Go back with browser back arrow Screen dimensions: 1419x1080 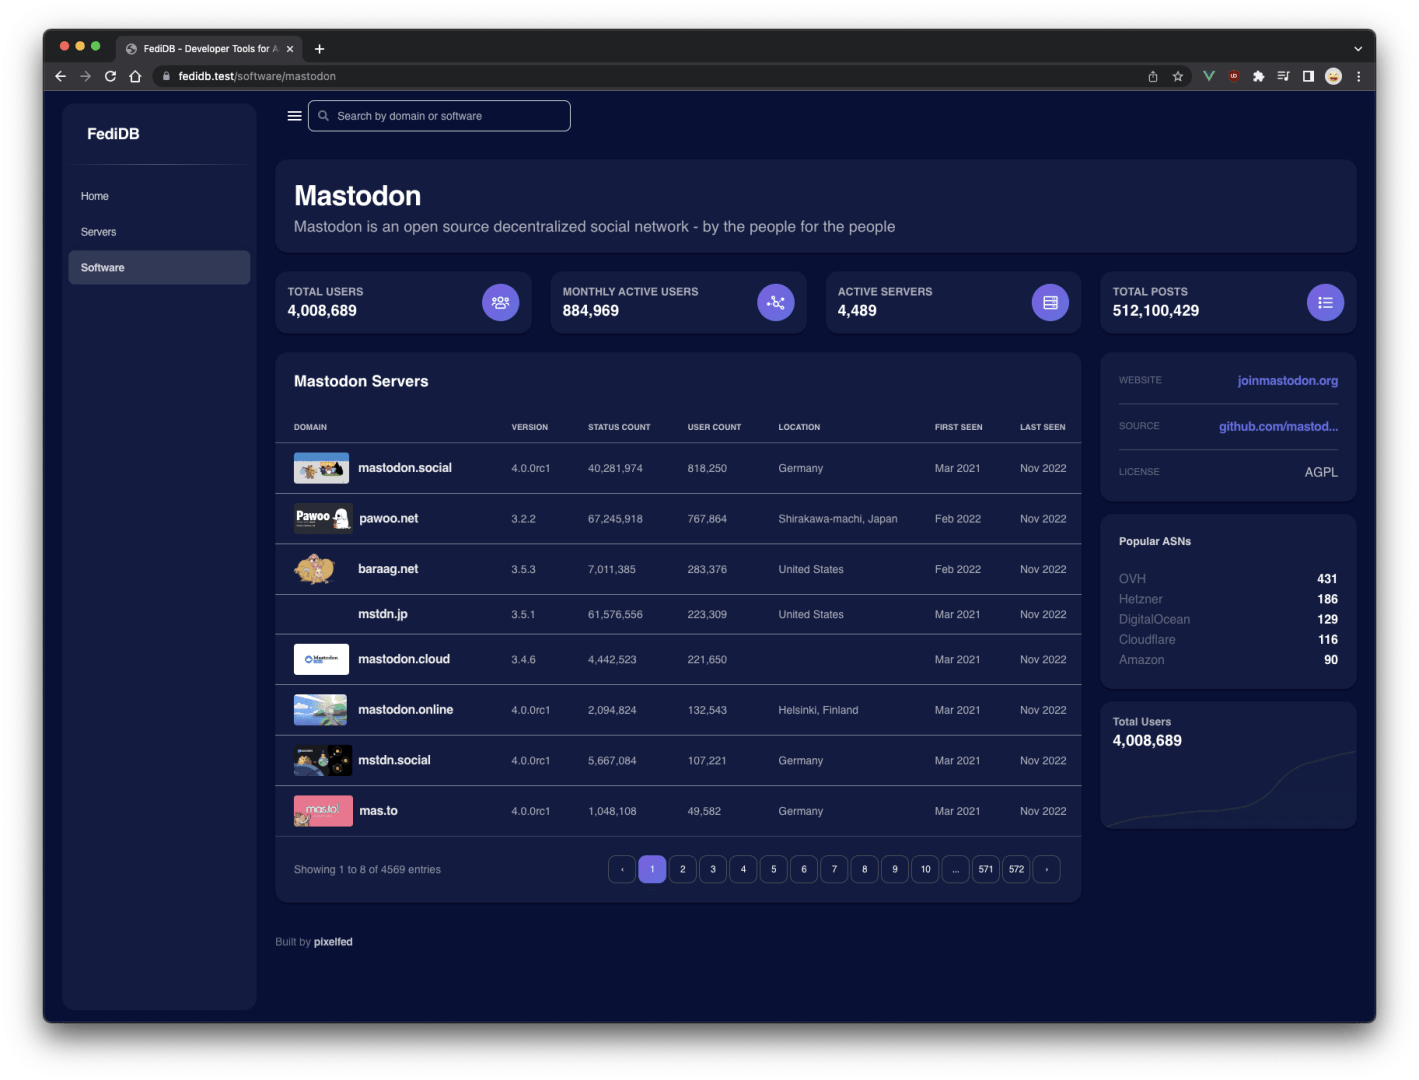pyautogui.click(x=60, y=76)
